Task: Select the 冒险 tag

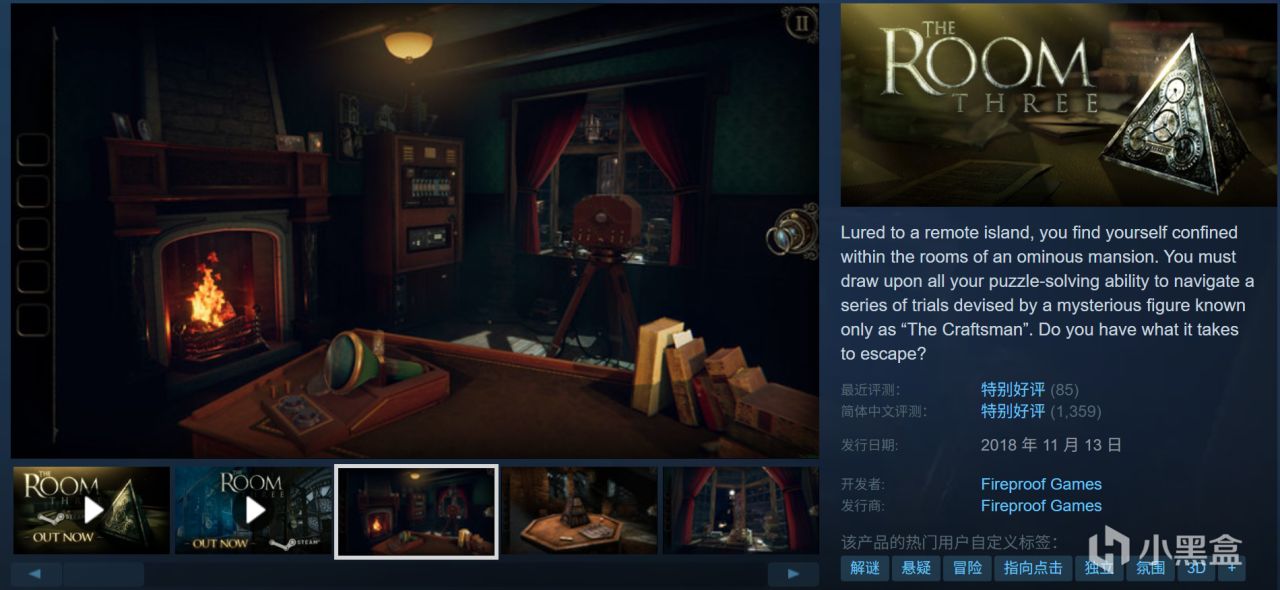Action: (x=967, y=568)
